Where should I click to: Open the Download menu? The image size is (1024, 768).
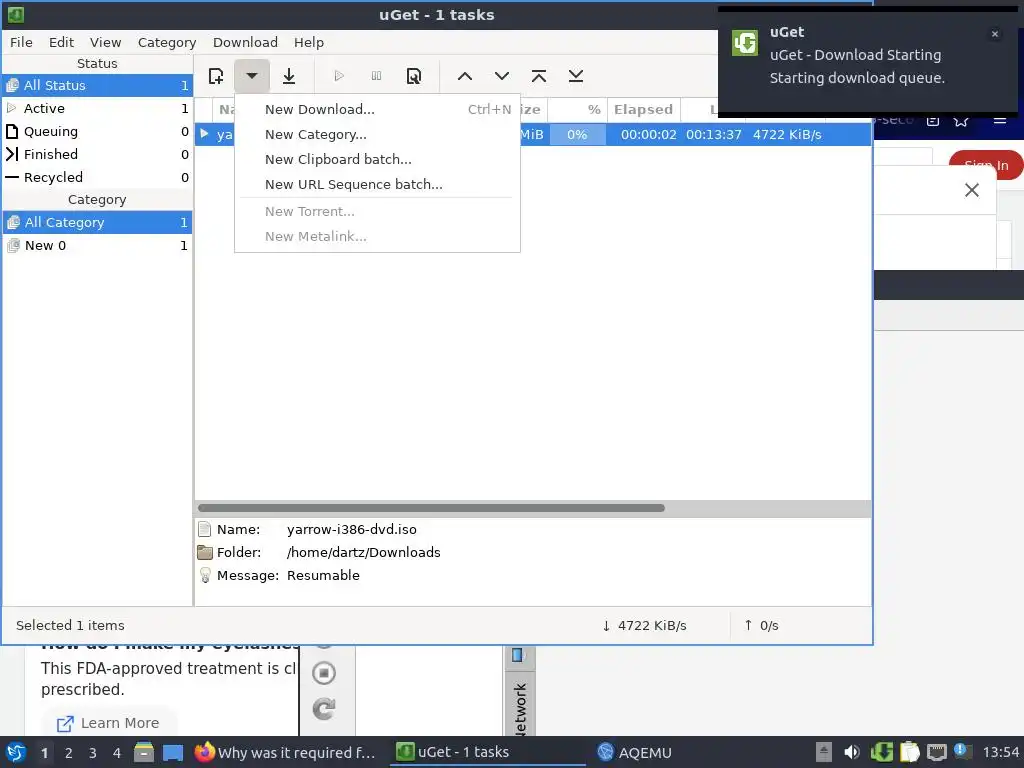coord(245,42)
